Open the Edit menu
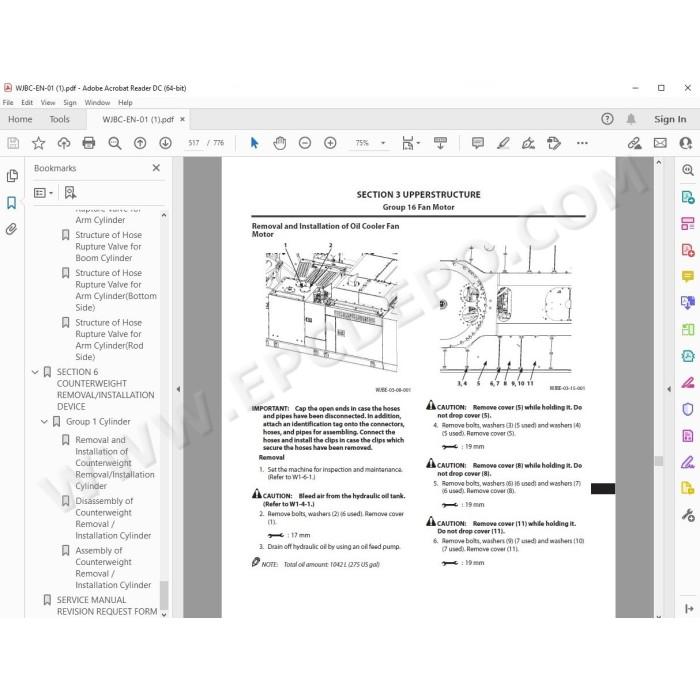Viewport: 700px width, 700px height. 27,103
